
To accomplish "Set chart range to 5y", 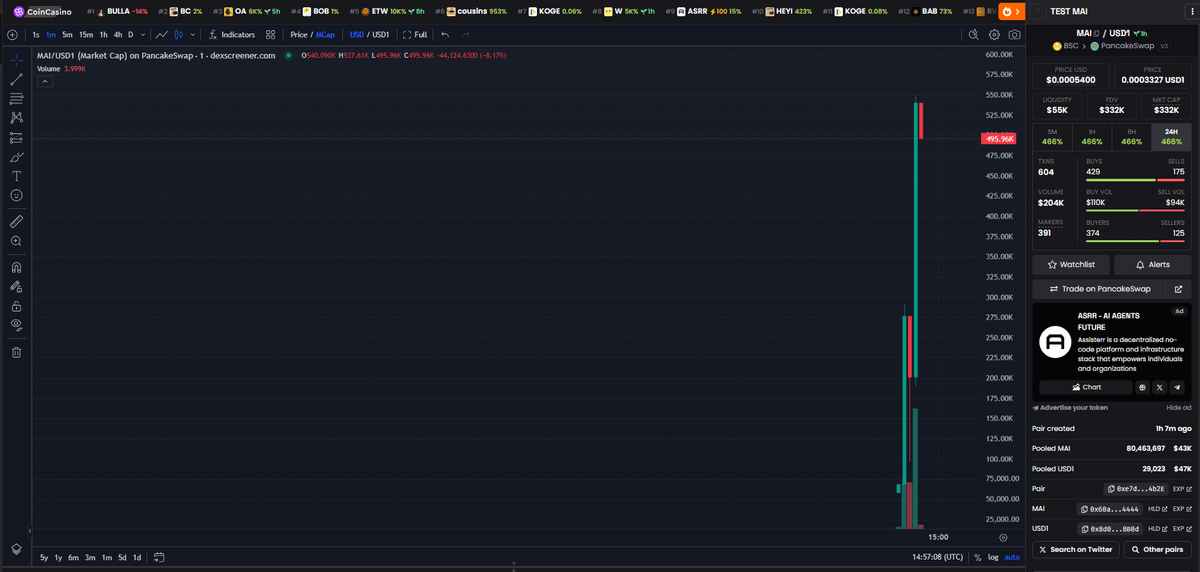I will pyautogui.click(x=44, y=557).
